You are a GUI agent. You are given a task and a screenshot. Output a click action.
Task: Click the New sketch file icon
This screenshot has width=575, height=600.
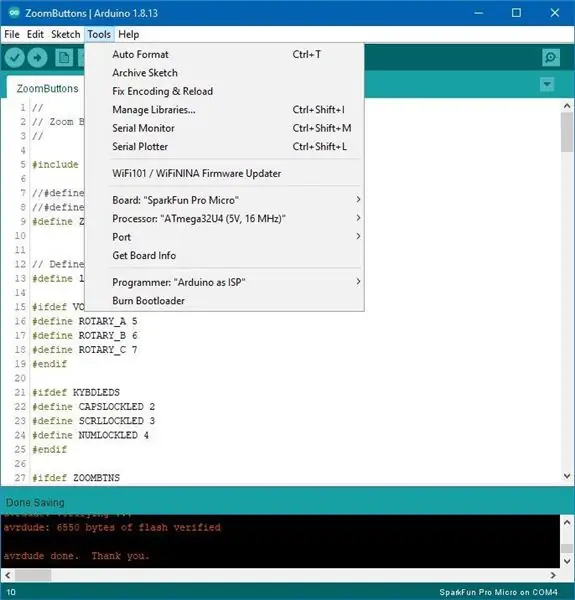click(64, 58)
